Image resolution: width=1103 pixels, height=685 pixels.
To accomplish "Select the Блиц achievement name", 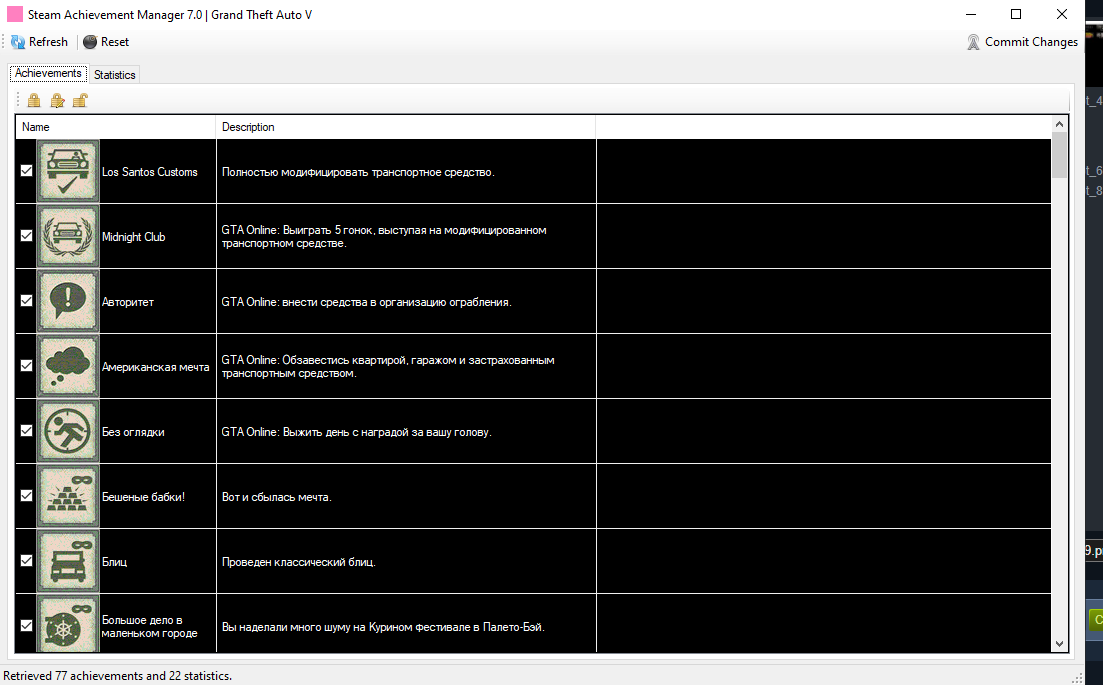I will coord(115,562).
